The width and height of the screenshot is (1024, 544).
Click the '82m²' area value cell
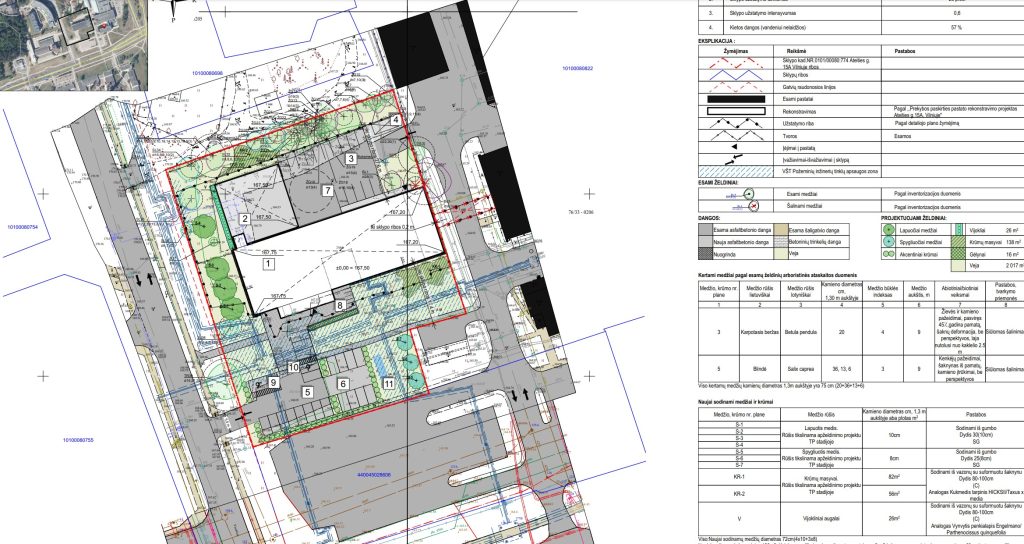[x=894, y=477]
